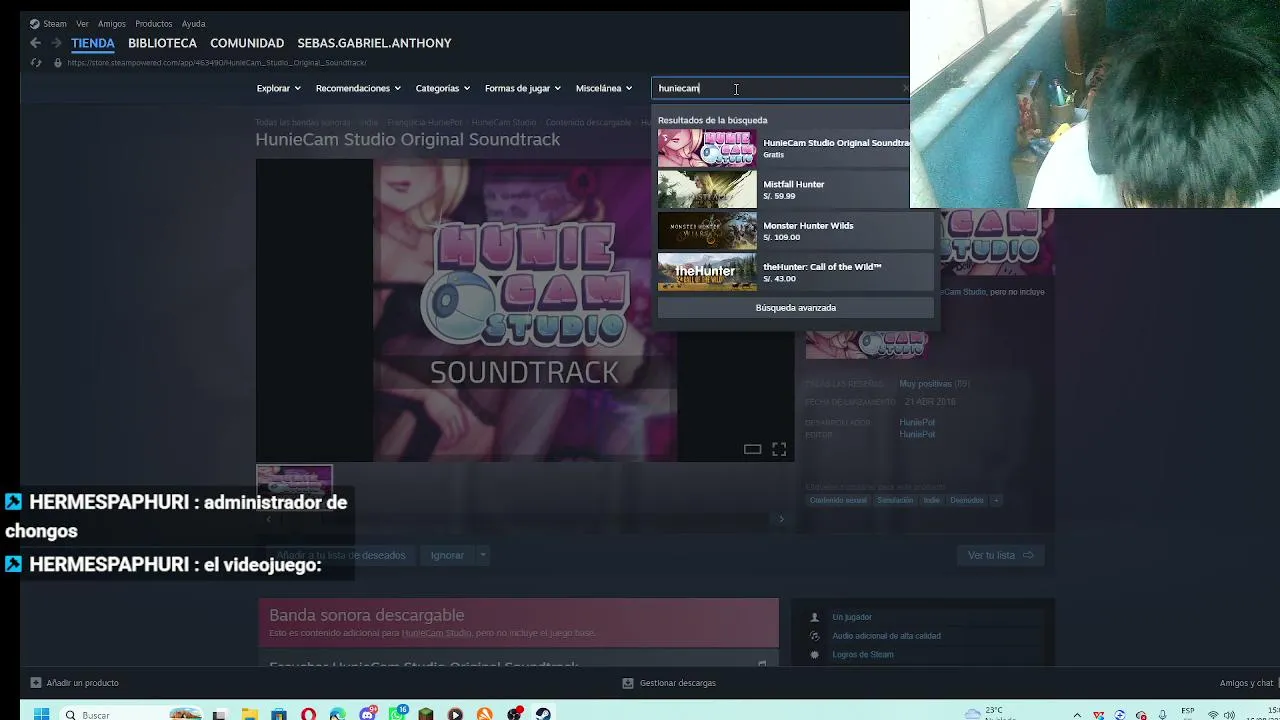Click Ver tu lista button
Viewport: 1280px width, 720px height.
pos(1000,555)
